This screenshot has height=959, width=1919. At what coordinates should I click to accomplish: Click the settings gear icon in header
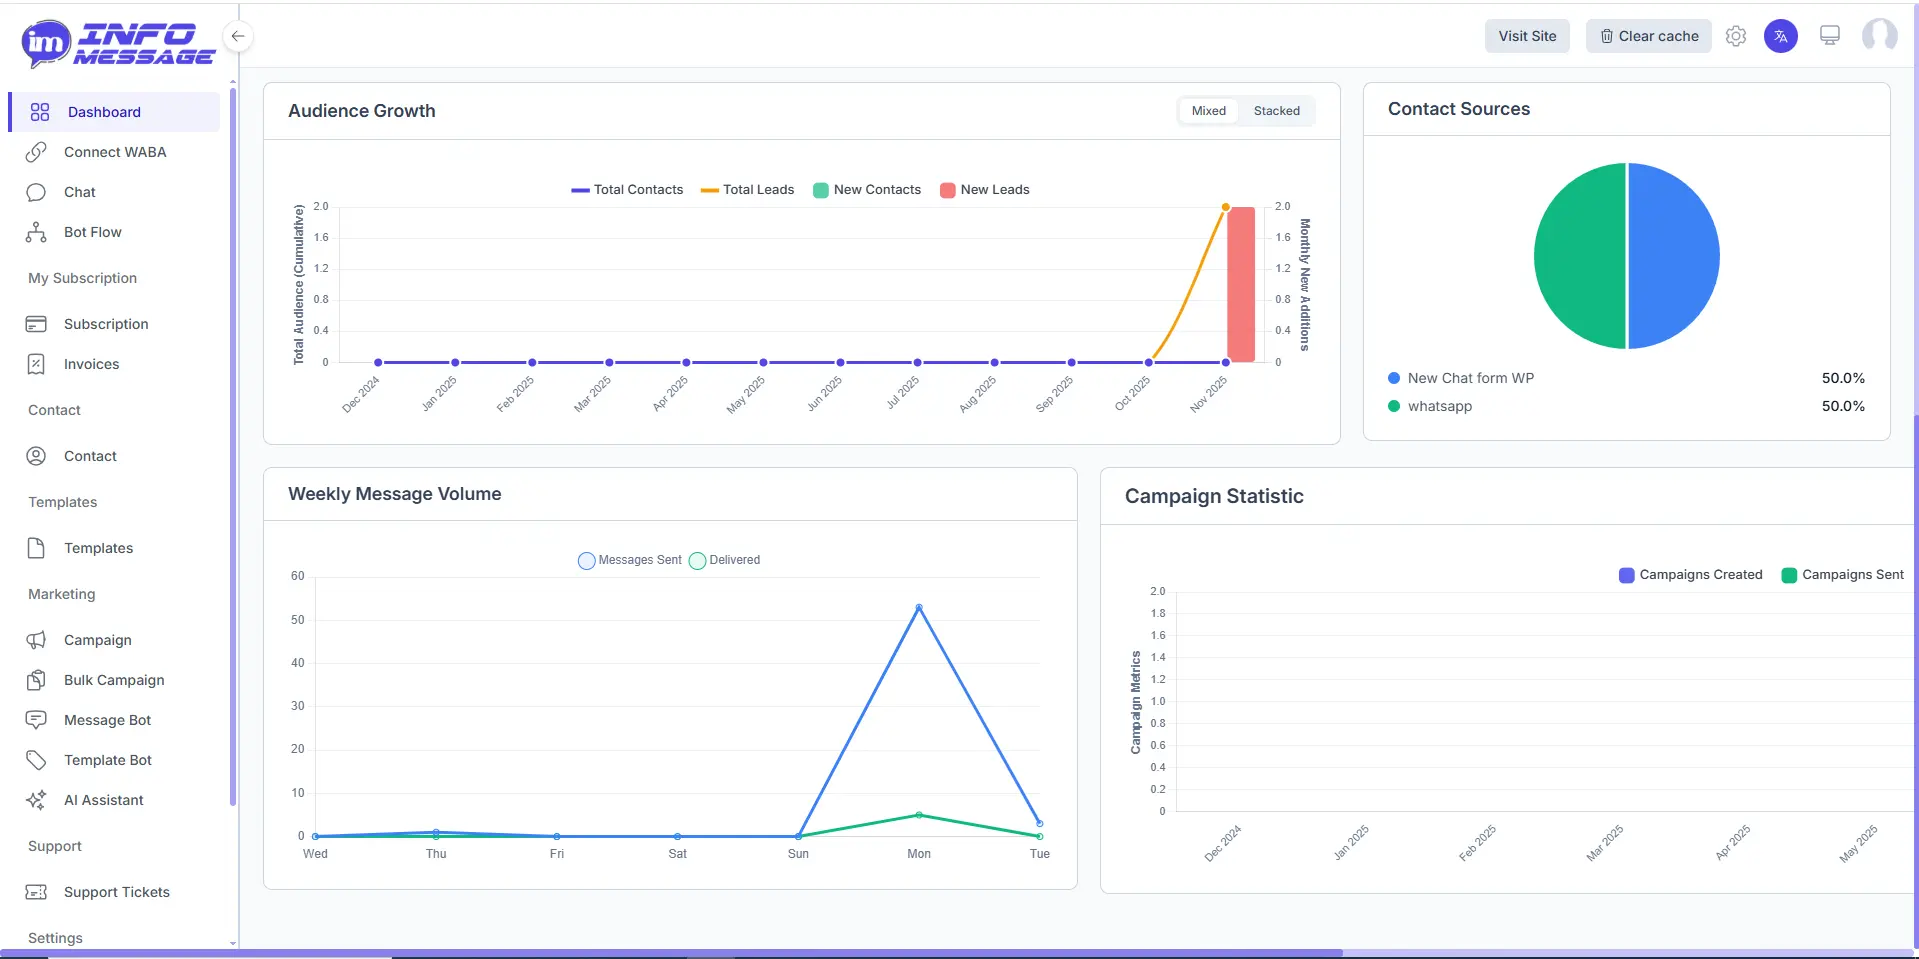point(1736,36)
